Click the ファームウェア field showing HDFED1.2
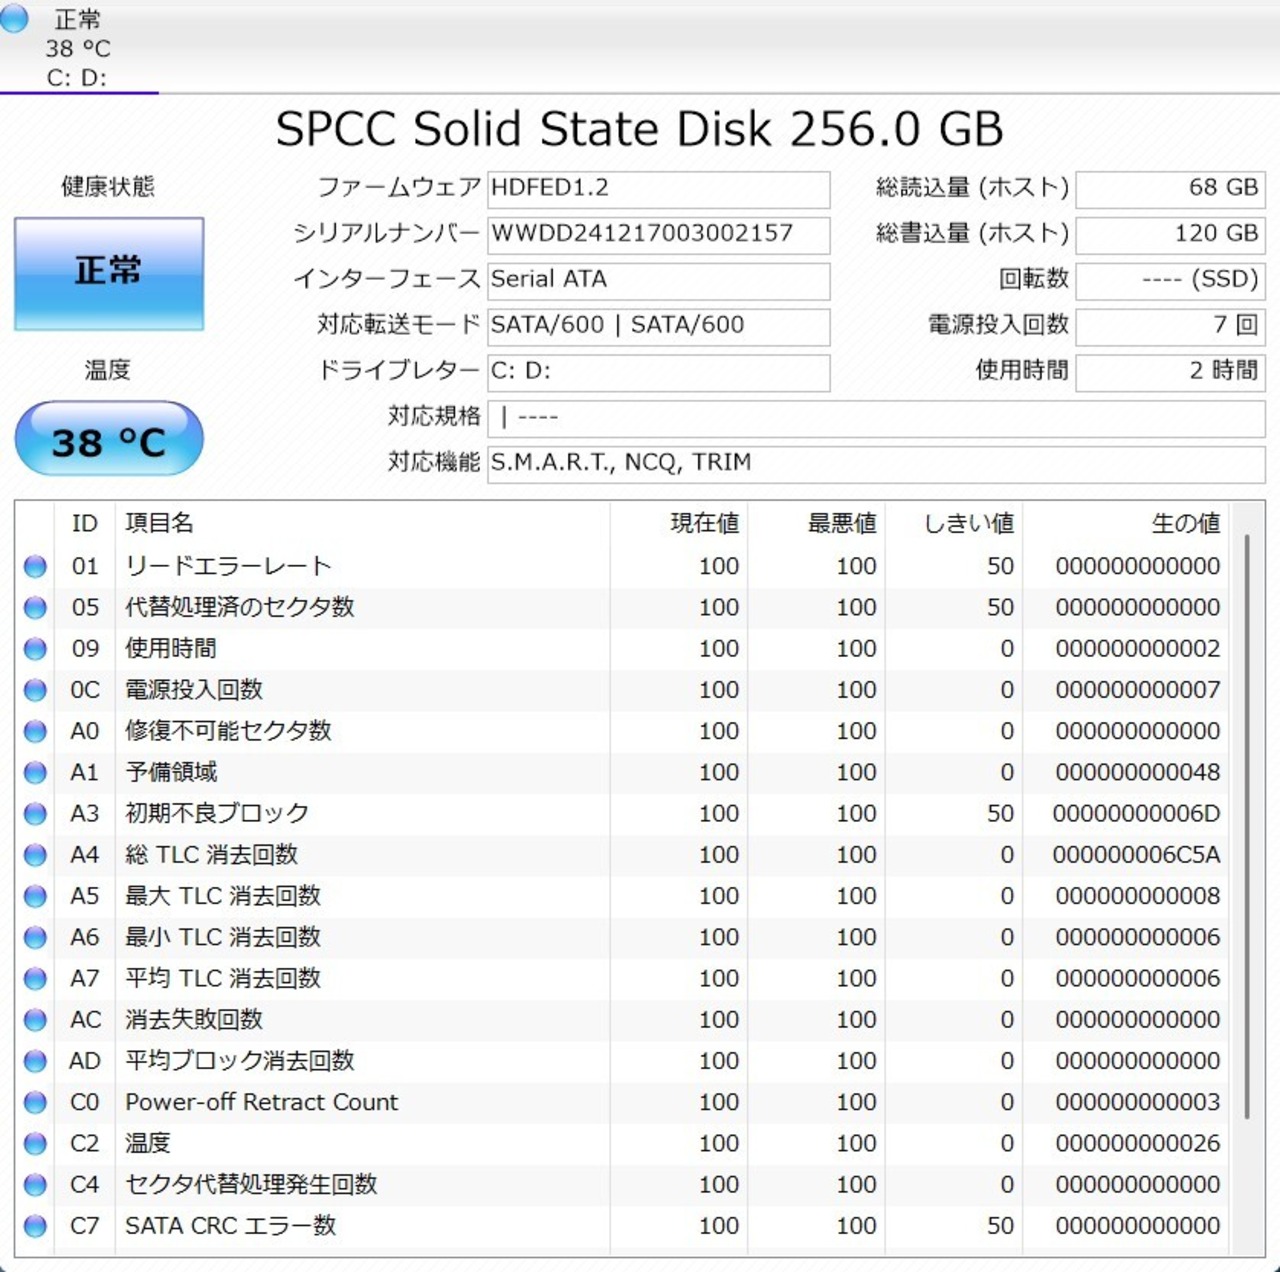1280x1272 pixels. pos(658,189)
